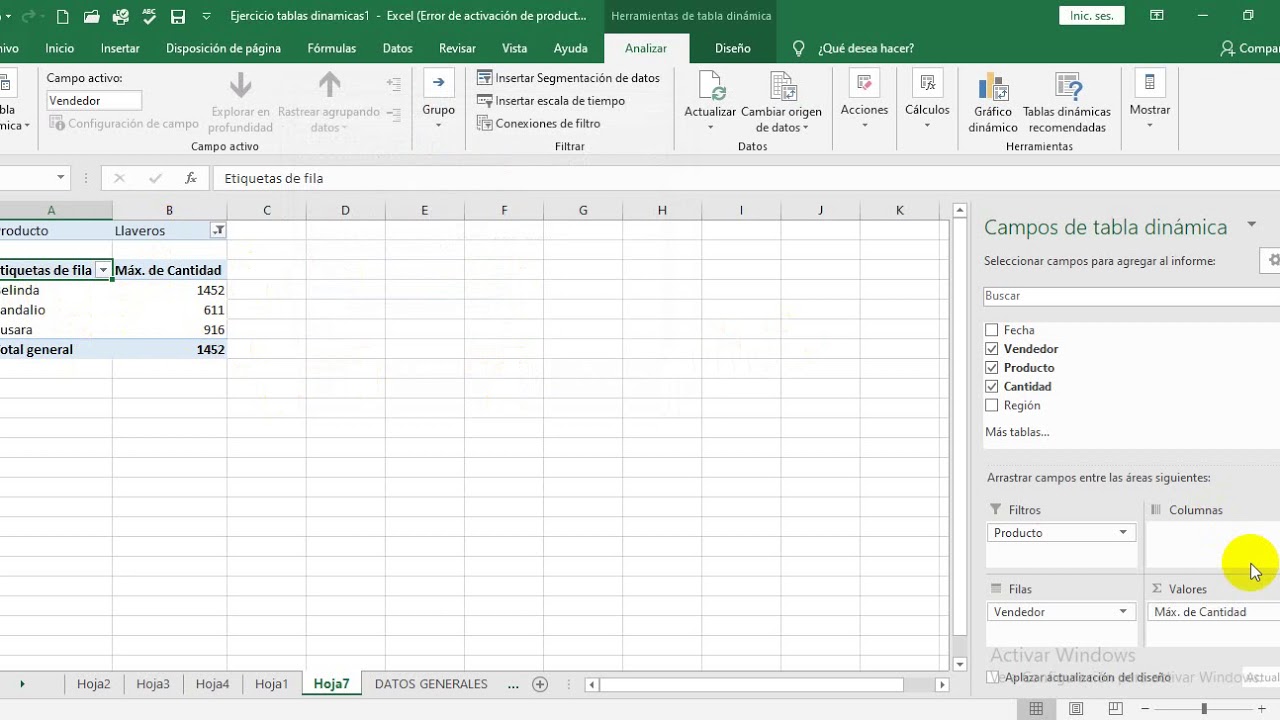Open the Fórmulas ribbon tab
1280x720 pixels.
pos(332,48)
